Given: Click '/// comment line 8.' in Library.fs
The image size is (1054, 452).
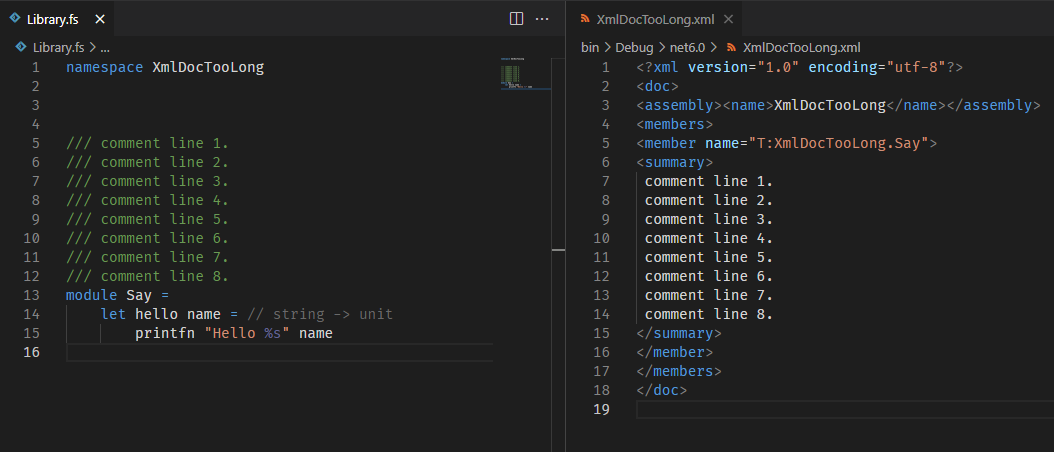Looking at the screenshot, I should point(147,276).
